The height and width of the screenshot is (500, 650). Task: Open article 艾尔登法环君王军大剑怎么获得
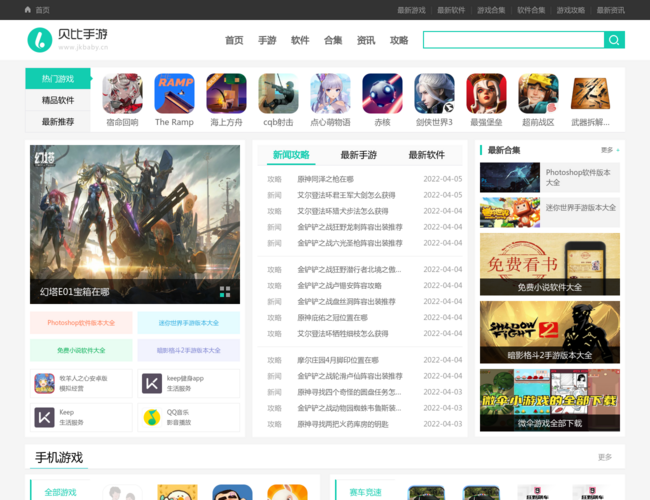pyautogui.click(x=346, y=195)
